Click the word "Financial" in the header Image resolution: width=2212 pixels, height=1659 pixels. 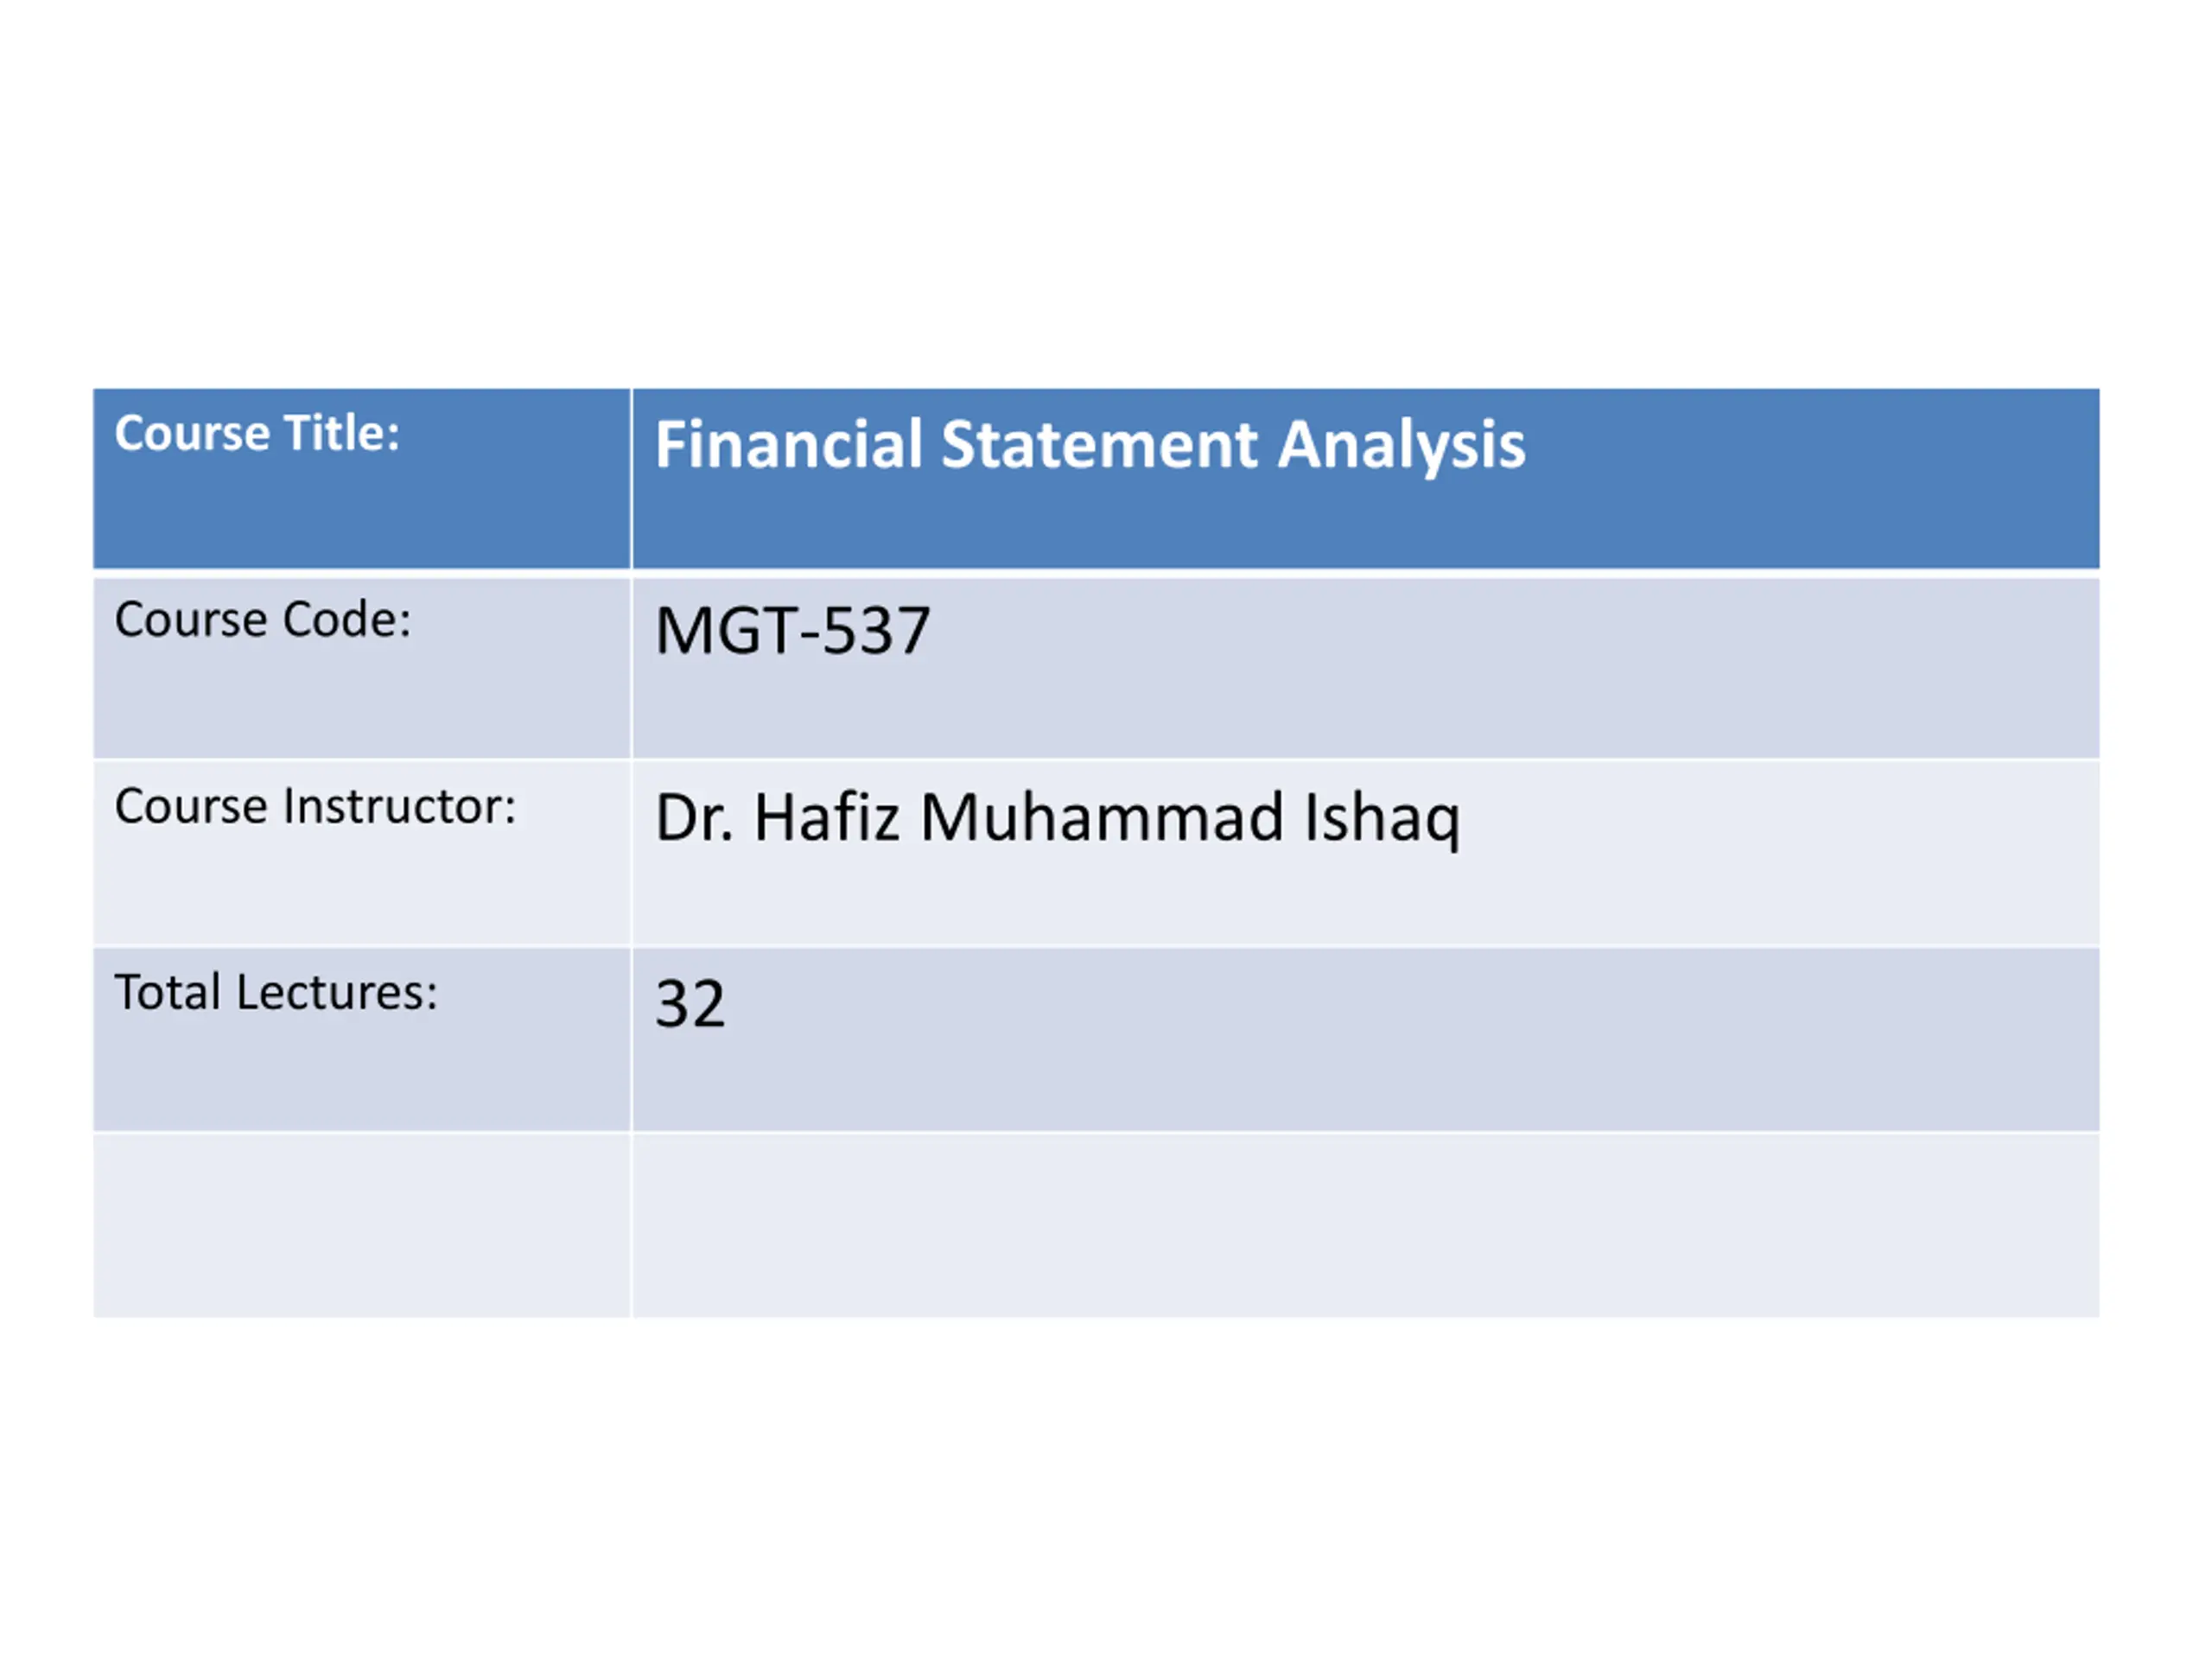coord(788,445)
